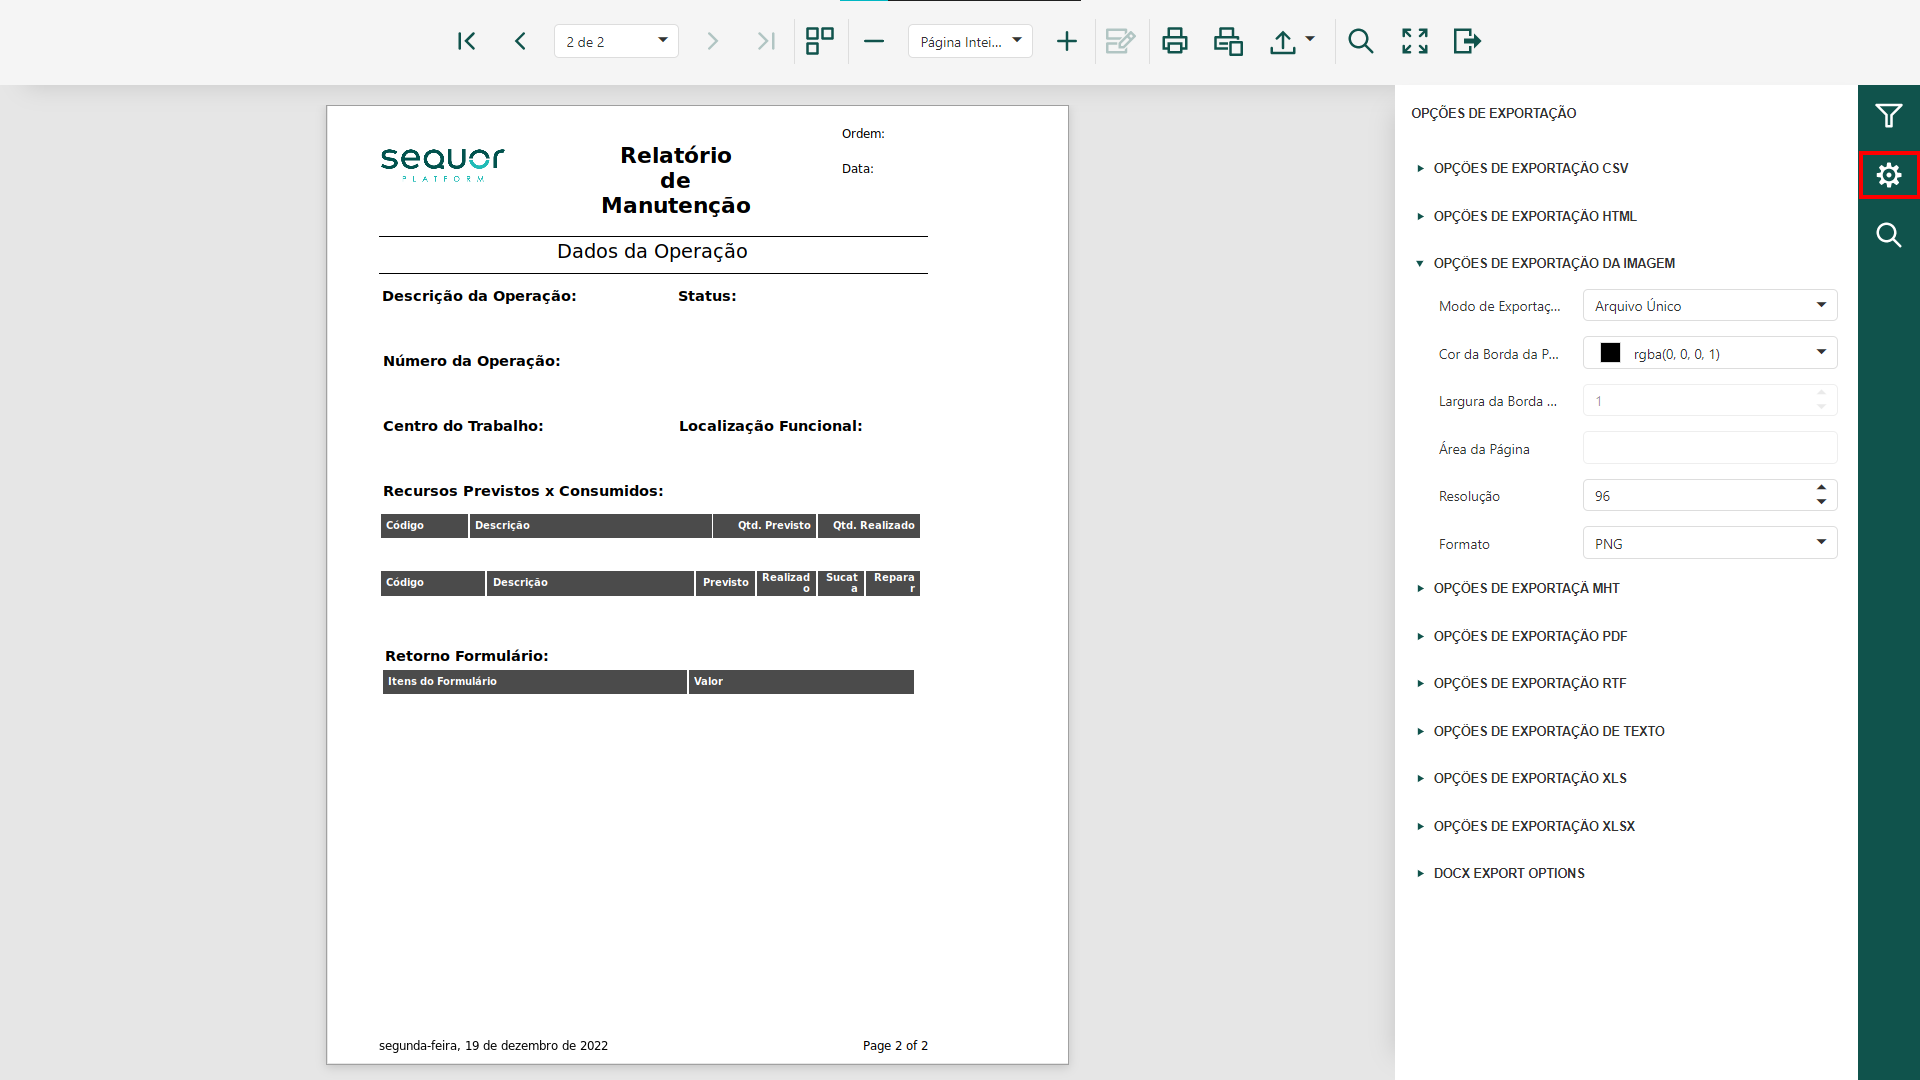Click the 'Itens do Formulário' column header

[x=535, y=682]
